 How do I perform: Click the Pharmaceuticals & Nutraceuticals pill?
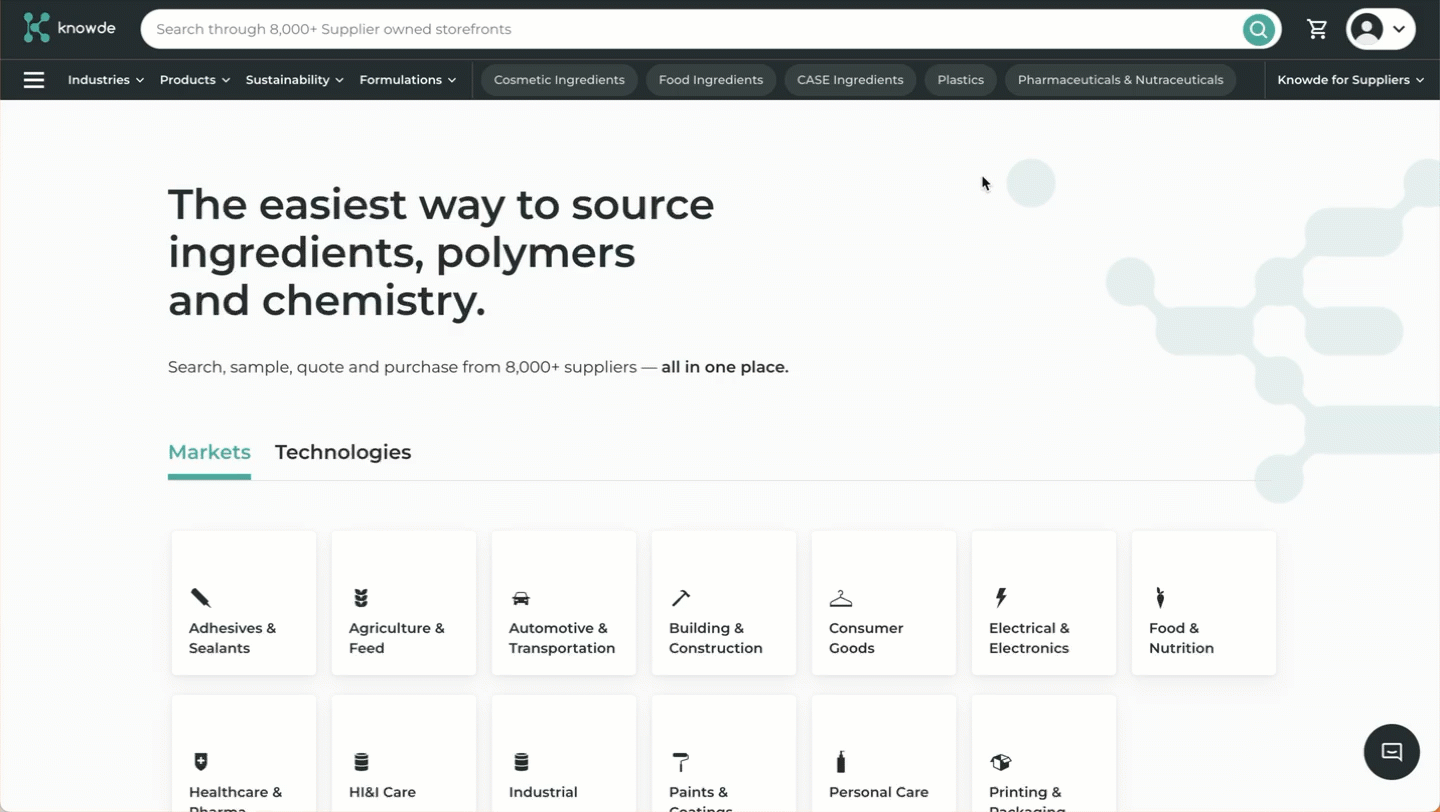[x=1120, y=80]
